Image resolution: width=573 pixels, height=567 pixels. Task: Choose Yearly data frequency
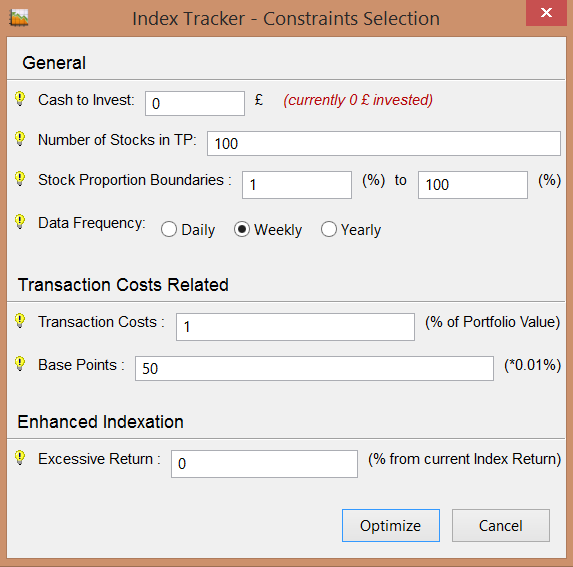click(329, 229)
